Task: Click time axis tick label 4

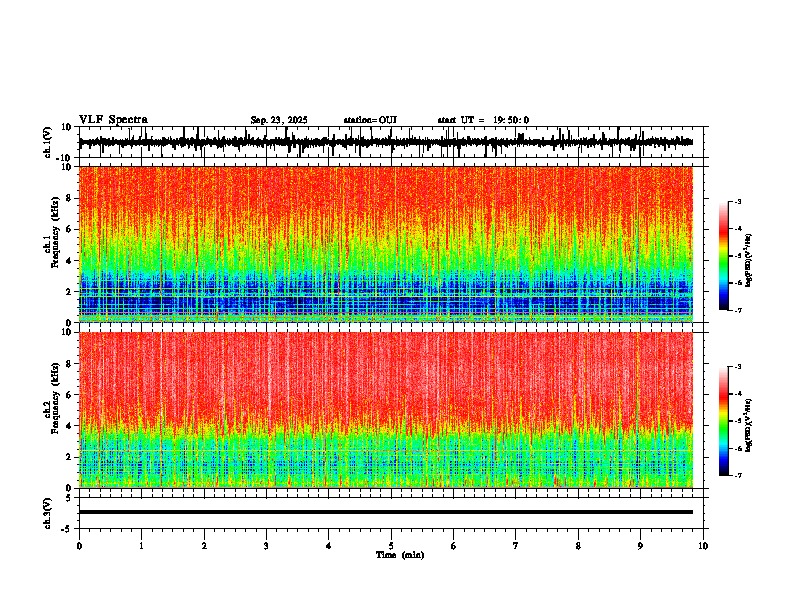Action: tap(328, 546)
